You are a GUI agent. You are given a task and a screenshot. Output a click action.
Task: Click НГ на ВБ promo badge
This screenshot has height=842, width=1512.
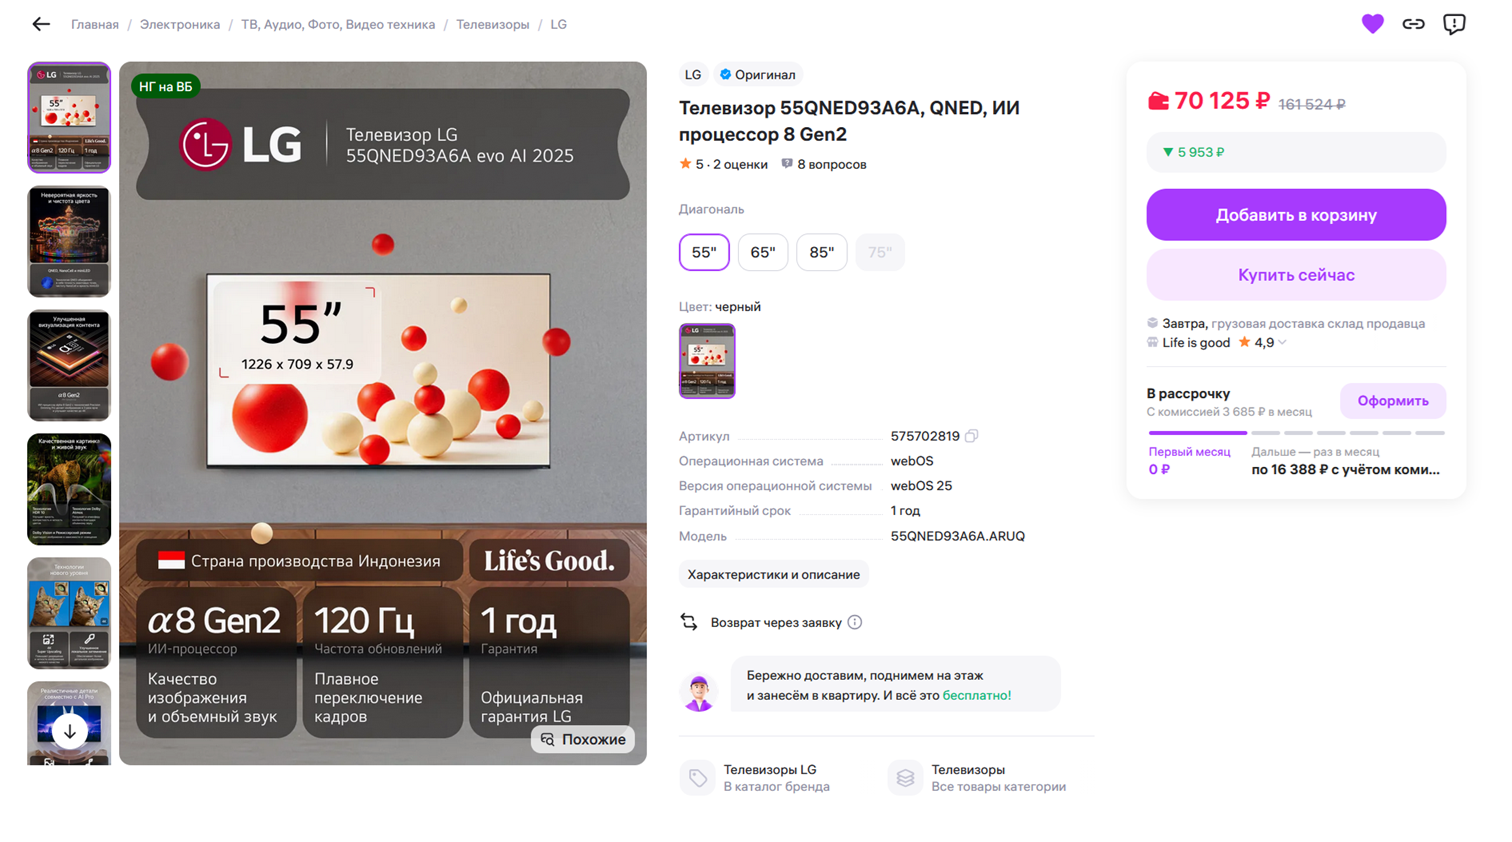[x=166, y=87]
